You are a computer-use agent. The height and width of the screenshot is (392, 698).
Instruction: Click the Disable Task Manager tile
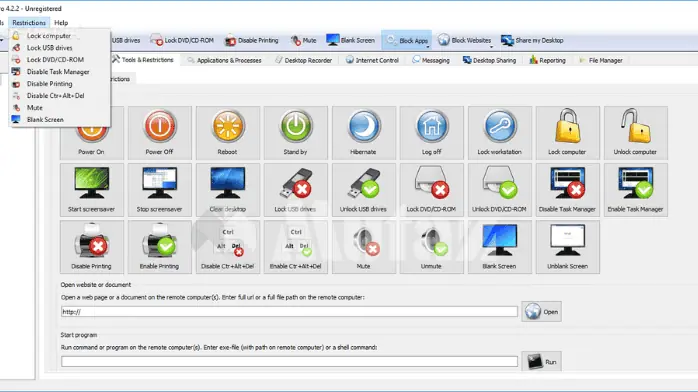coord(568,190)
